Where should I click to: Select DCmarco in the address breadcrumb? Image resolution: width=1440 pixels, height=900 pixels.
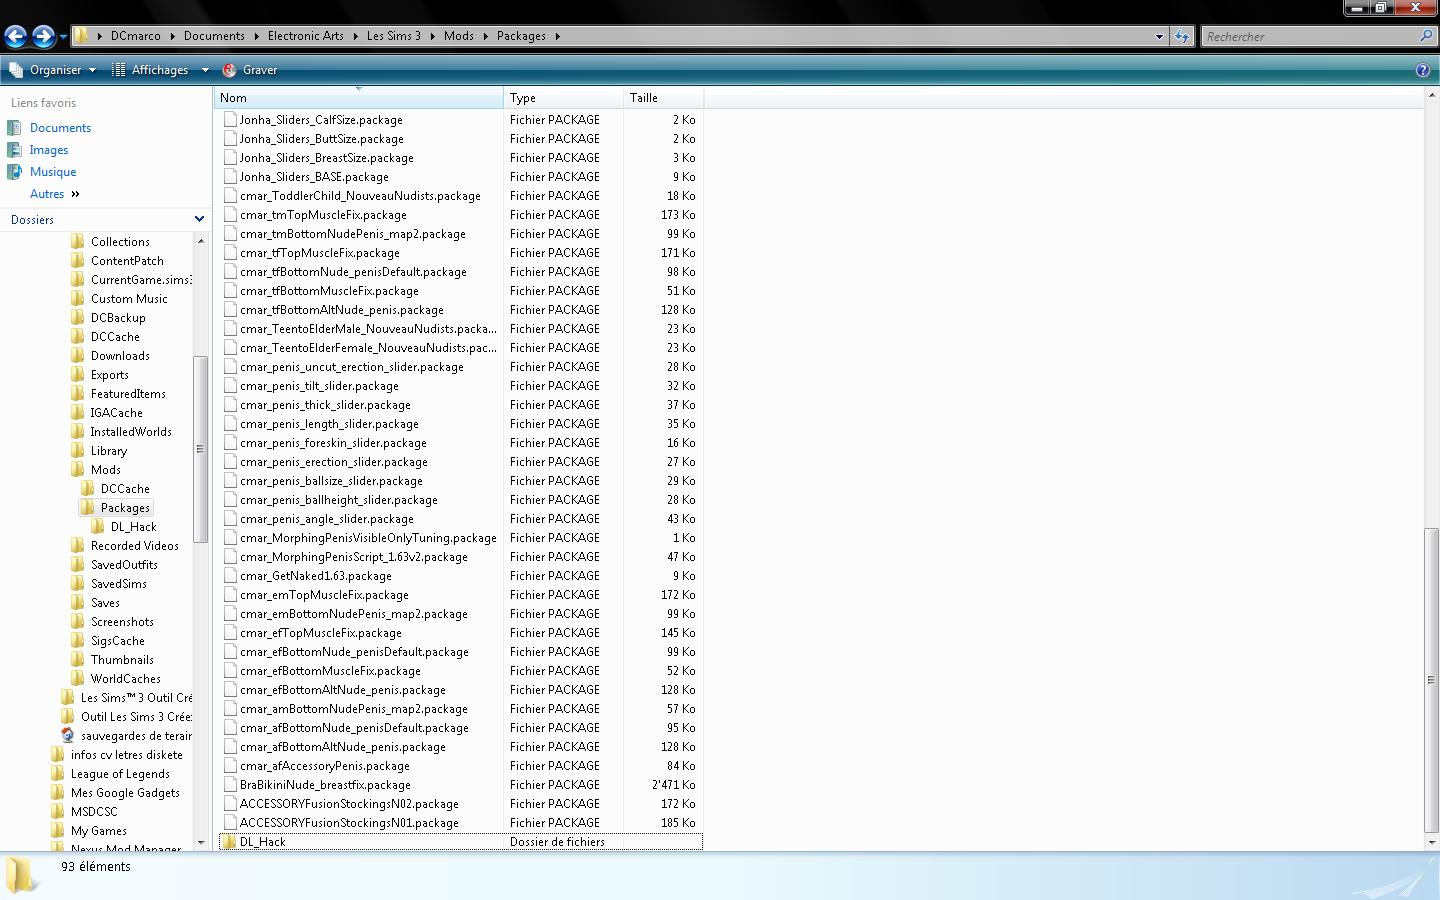pyautogui.click(x=135, y=36)
